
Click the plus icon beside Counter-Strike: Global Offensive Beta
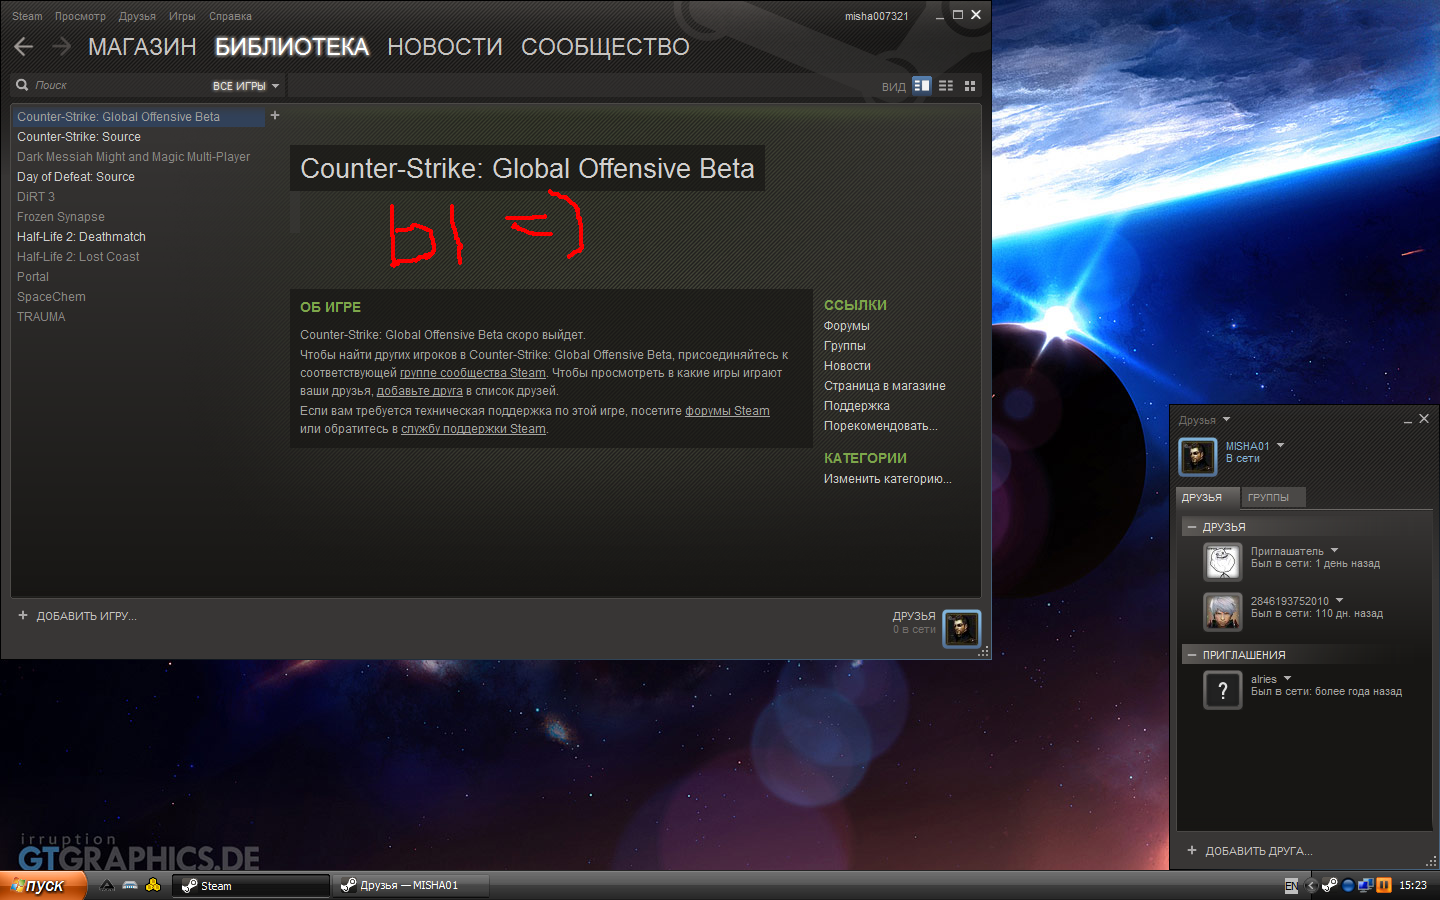tap(275, 116)
